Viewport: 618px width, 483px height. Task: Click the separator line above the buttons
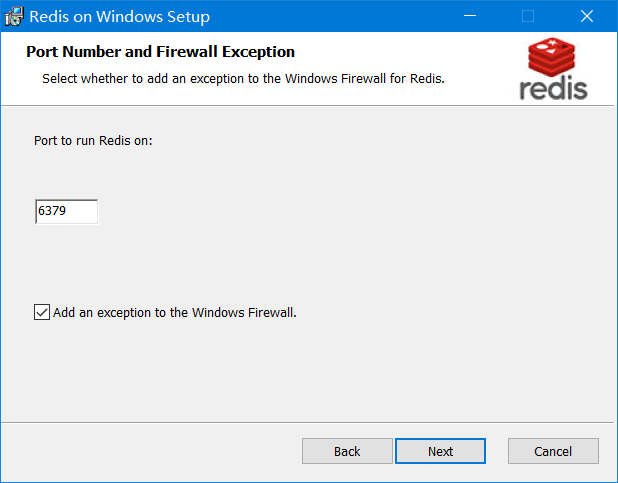[308, 421]
